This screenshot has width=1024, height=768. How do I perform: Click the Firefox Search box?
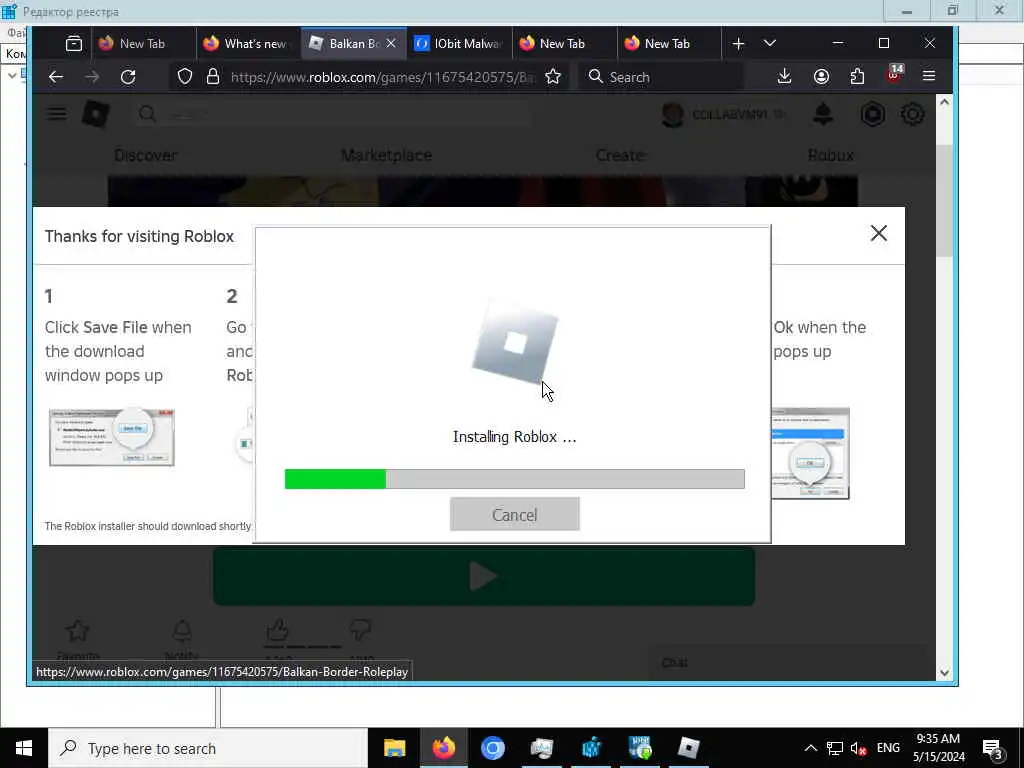pyautogui.click(x=661, y=77)
